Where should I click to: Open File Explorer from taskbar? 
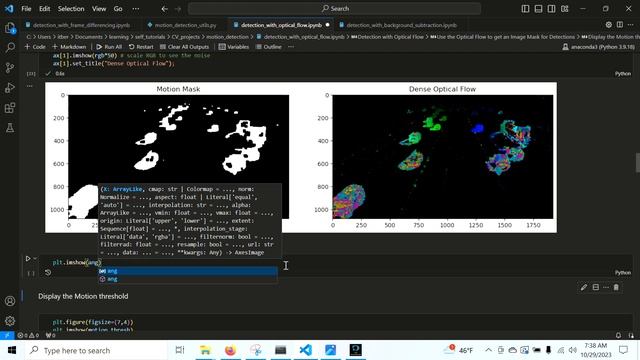[x=205, y=350]
